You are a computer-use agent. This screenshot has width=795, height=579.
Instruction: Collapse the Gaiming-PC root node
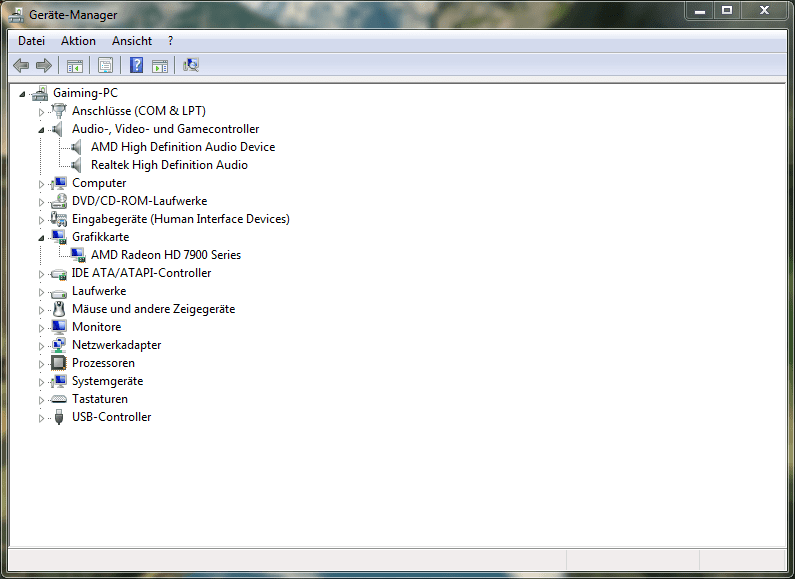coord(22,94)
